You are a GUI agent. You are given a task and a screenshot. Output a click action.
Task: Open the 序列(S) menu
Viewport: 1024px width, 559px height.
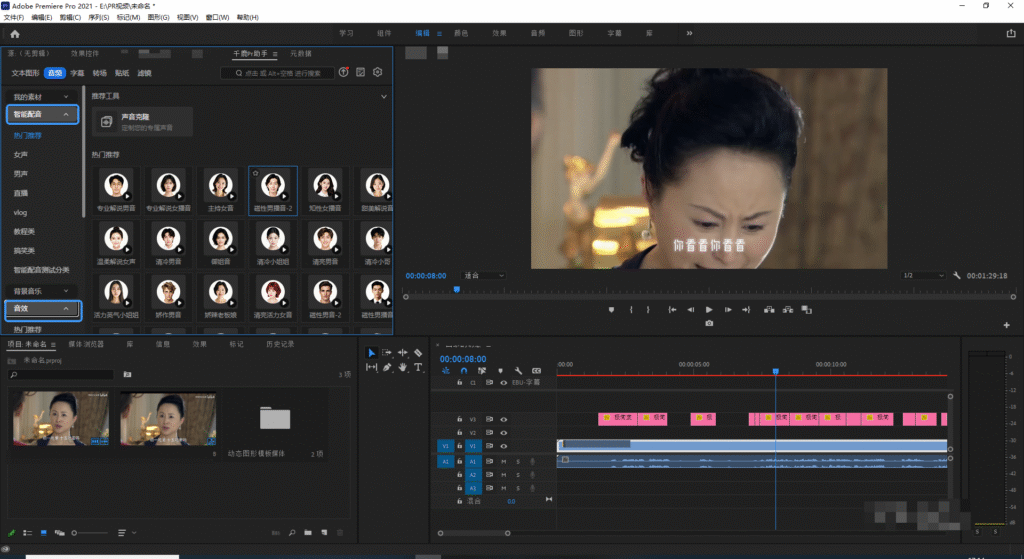point(97,18)
